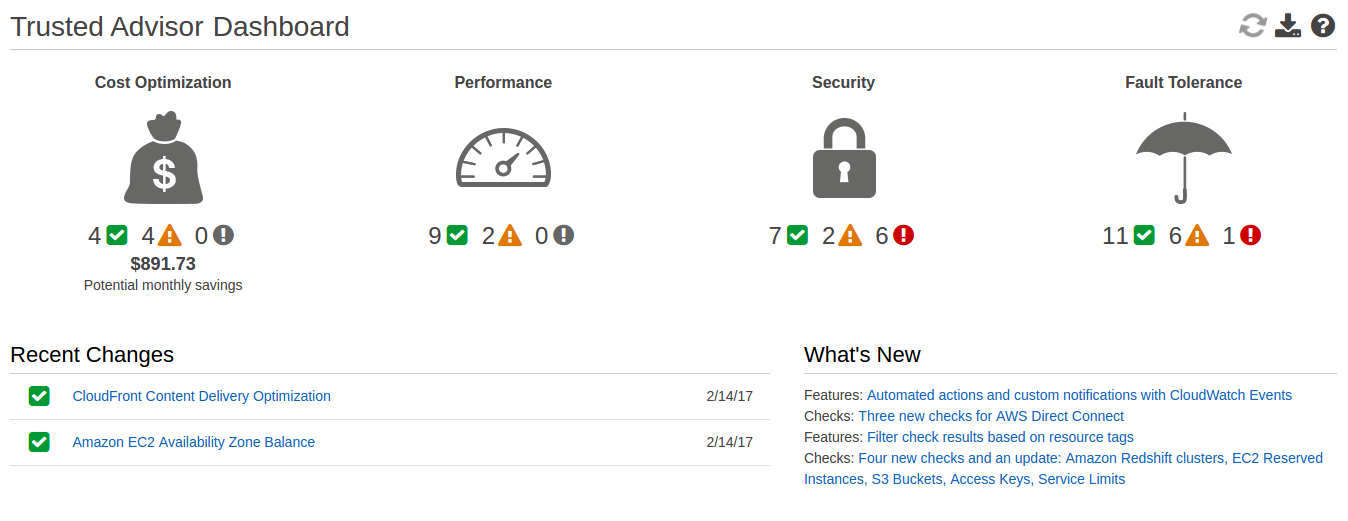Click green check beside CloudFront Content Delivery
This screenshot has height=521, width=1348.
(39, 396)
